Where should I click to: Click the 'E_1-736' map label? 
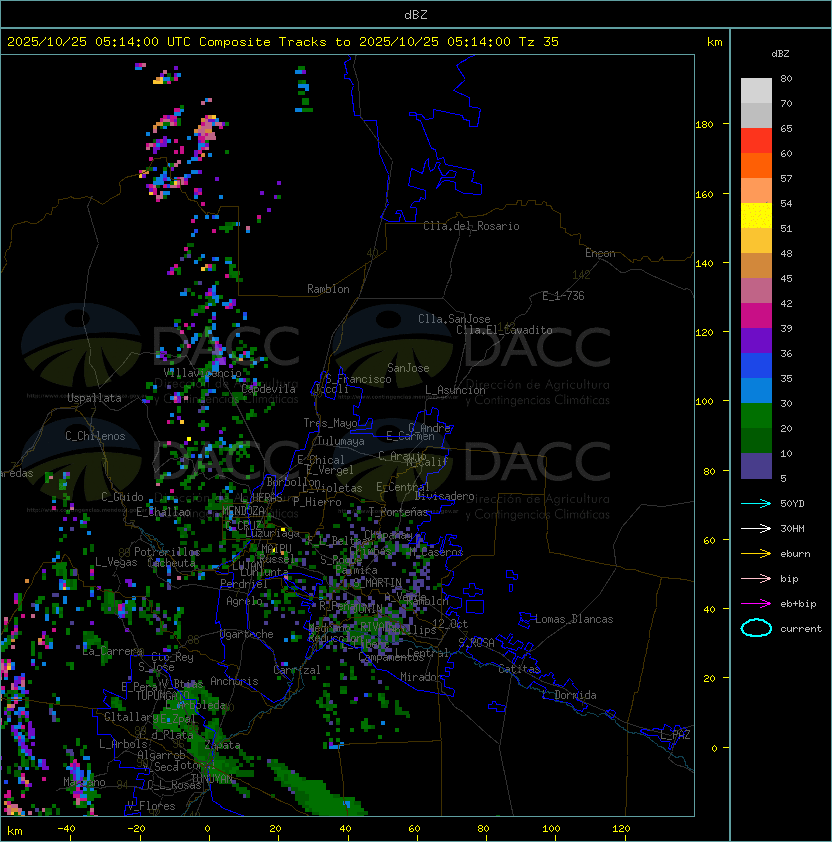point(563,296)
